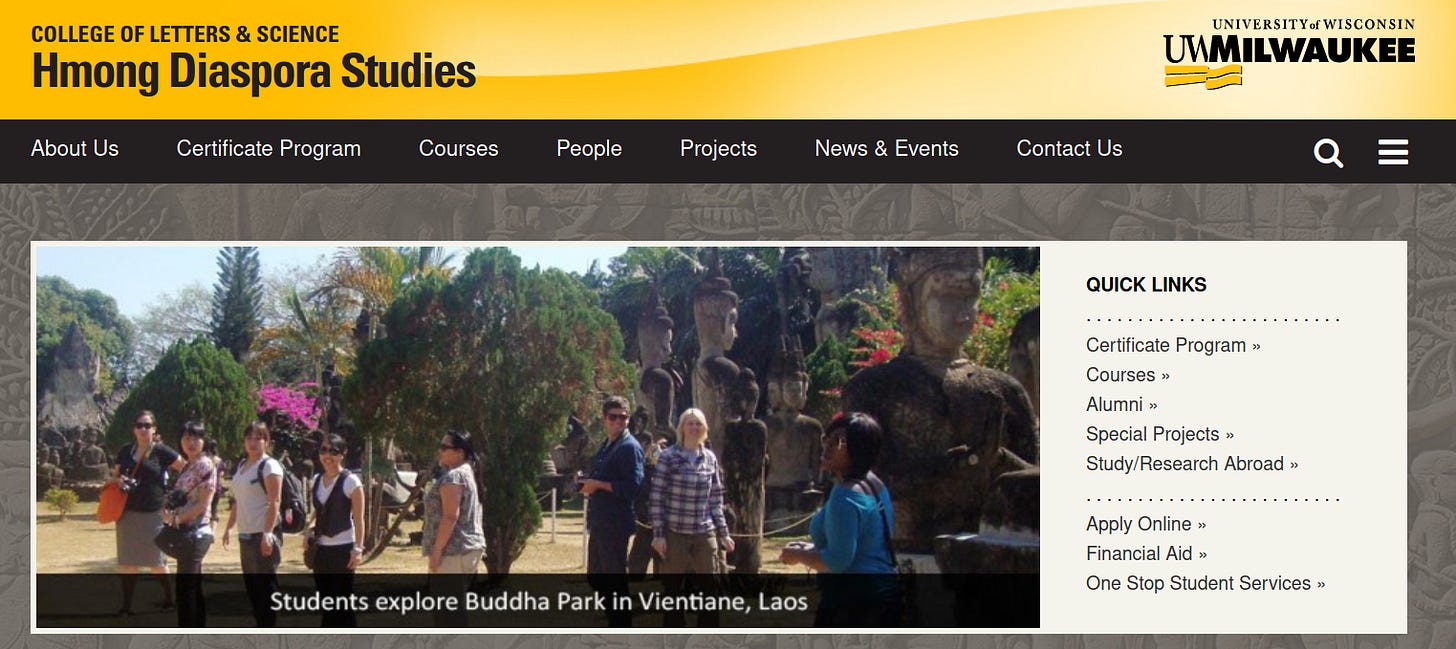Follow Certificate Program quick link
1456x649 pixels.
click(1173, 345)
